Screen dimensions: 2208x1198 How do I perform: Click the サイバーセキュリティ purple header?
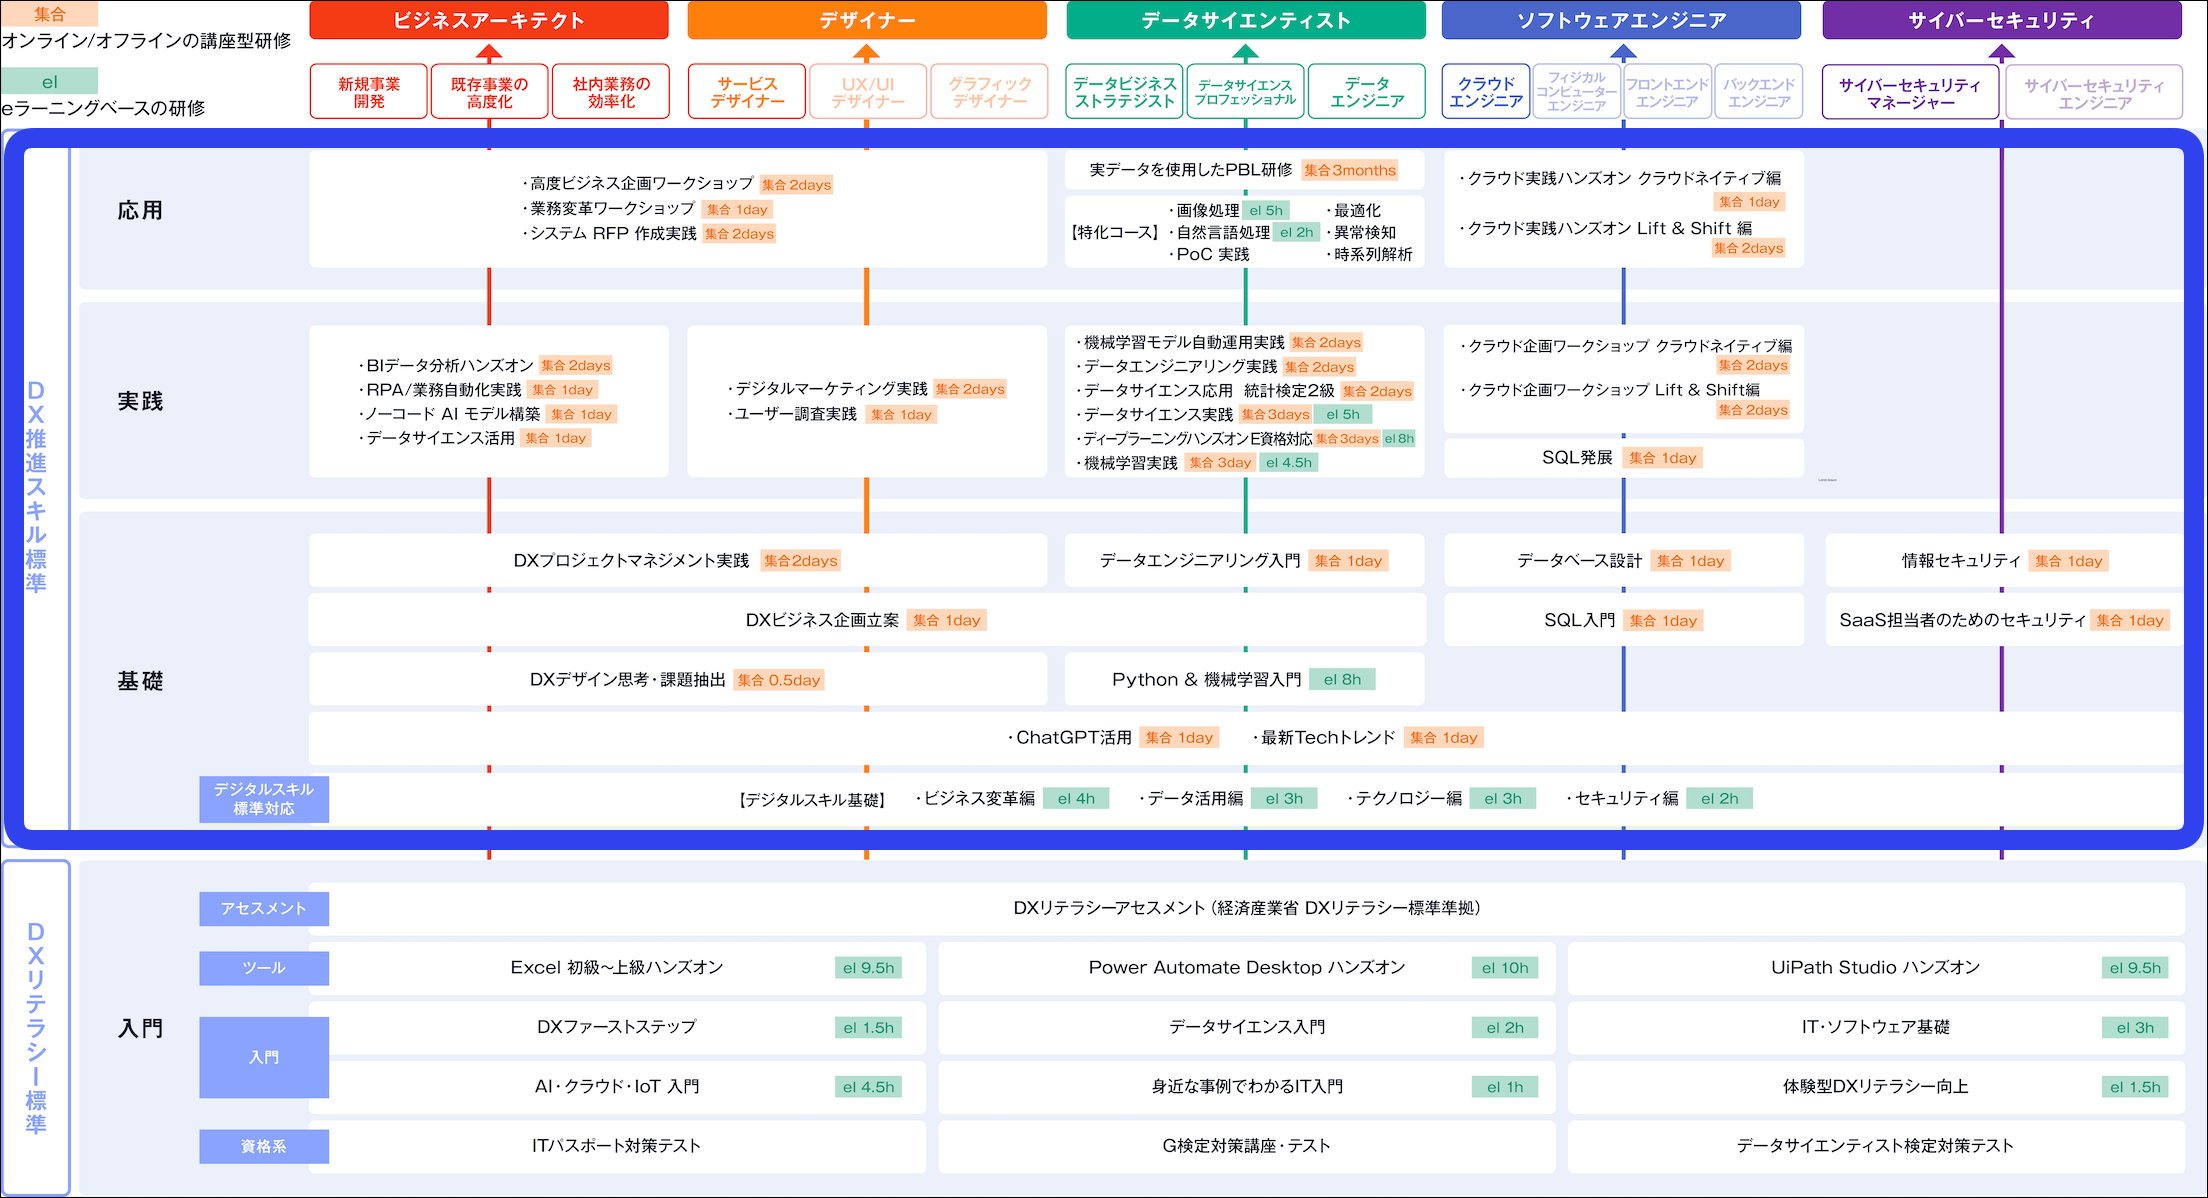(x=2001, y=20)
